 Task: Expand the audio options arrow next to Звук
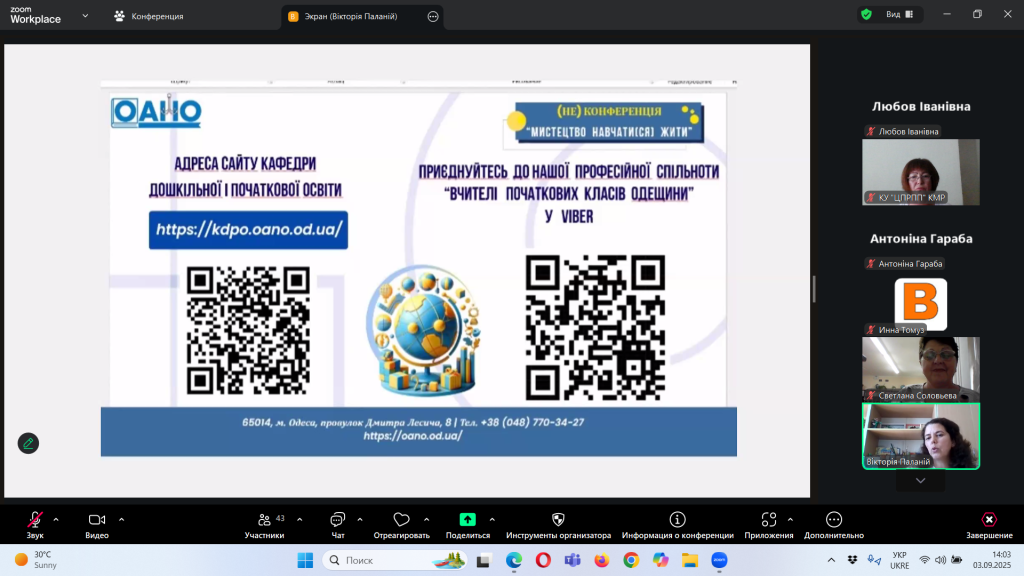coord(56,519)
